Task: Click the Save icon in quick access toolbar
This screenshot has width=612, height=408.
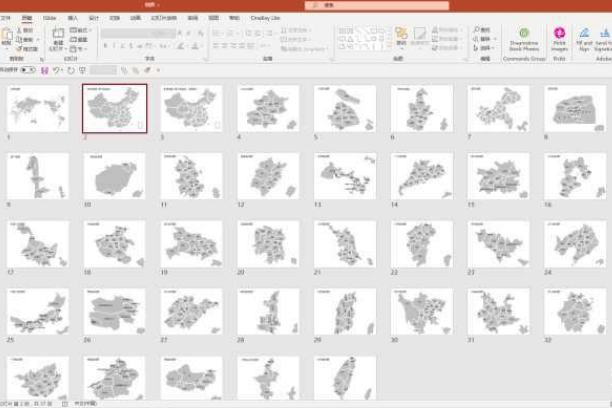Action: pos(45,70)
